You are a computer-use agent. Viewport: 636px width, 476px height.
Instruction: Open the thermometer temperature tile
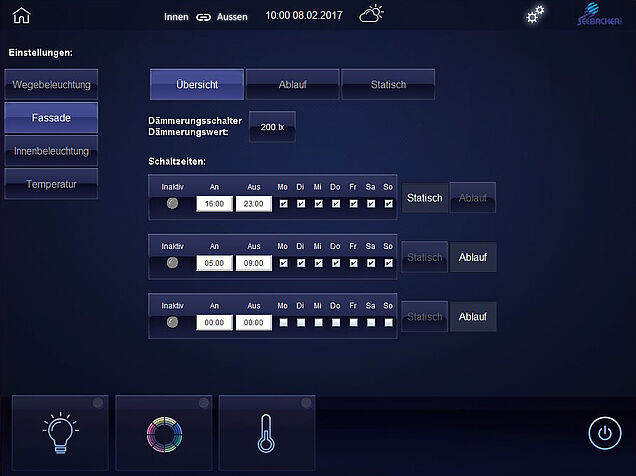pyautogui.click(x=267, y=432)
